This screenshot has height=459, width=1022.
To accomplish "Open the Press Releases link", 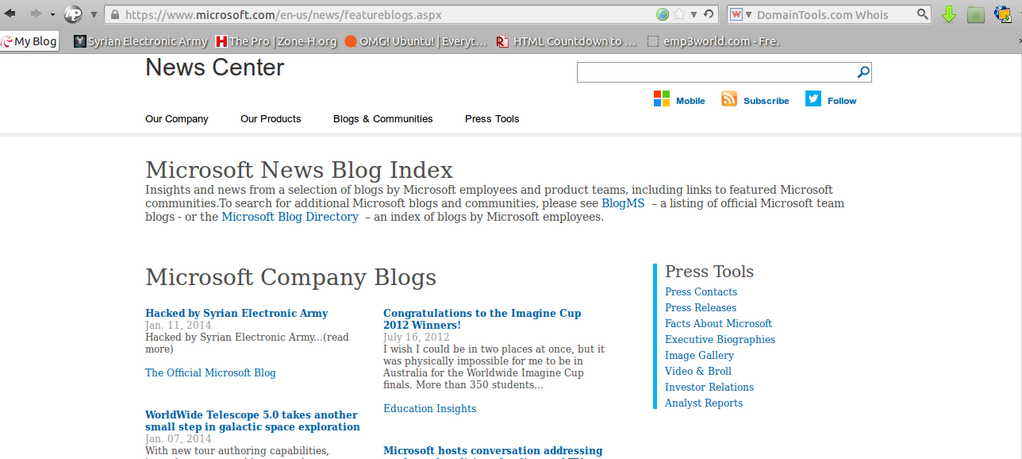I will pyautogui.click(x=701, y=308).
